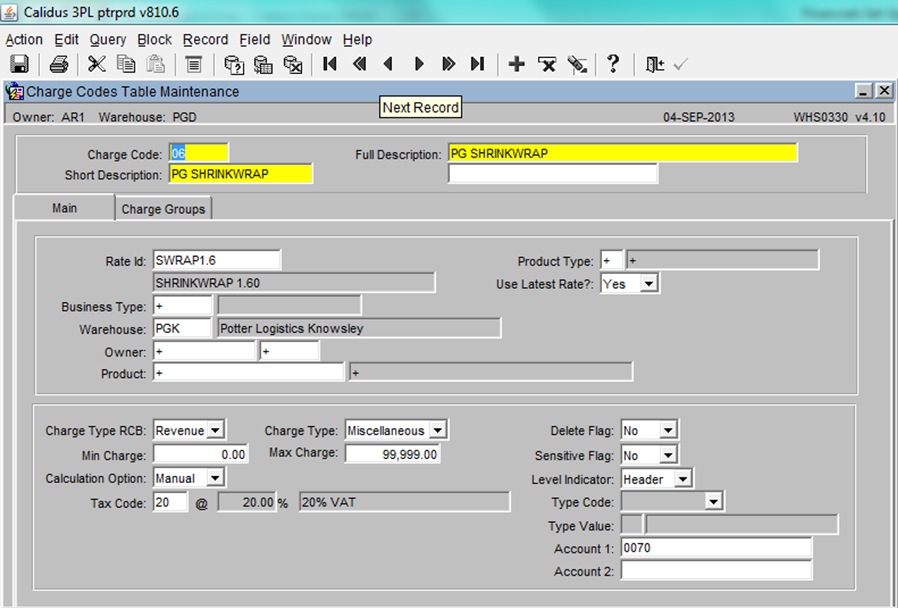Open the Help menu
The height and width of the screenshot is (608, 898).
click(x=357, y=40)
